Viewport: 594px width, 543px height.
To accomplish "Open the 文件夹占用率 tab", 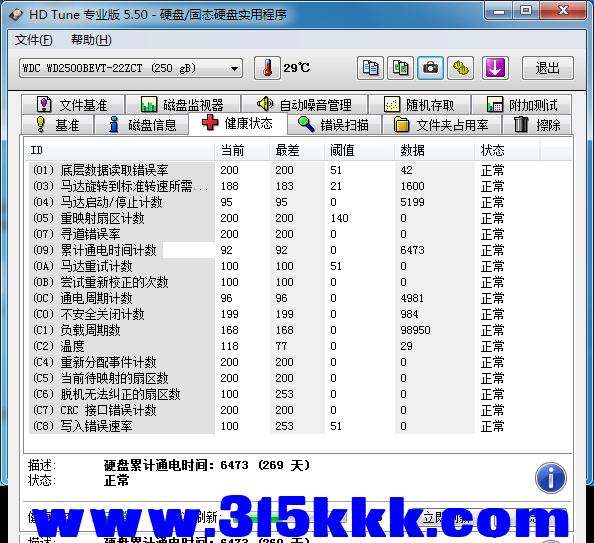I will (x=442, y=125).
